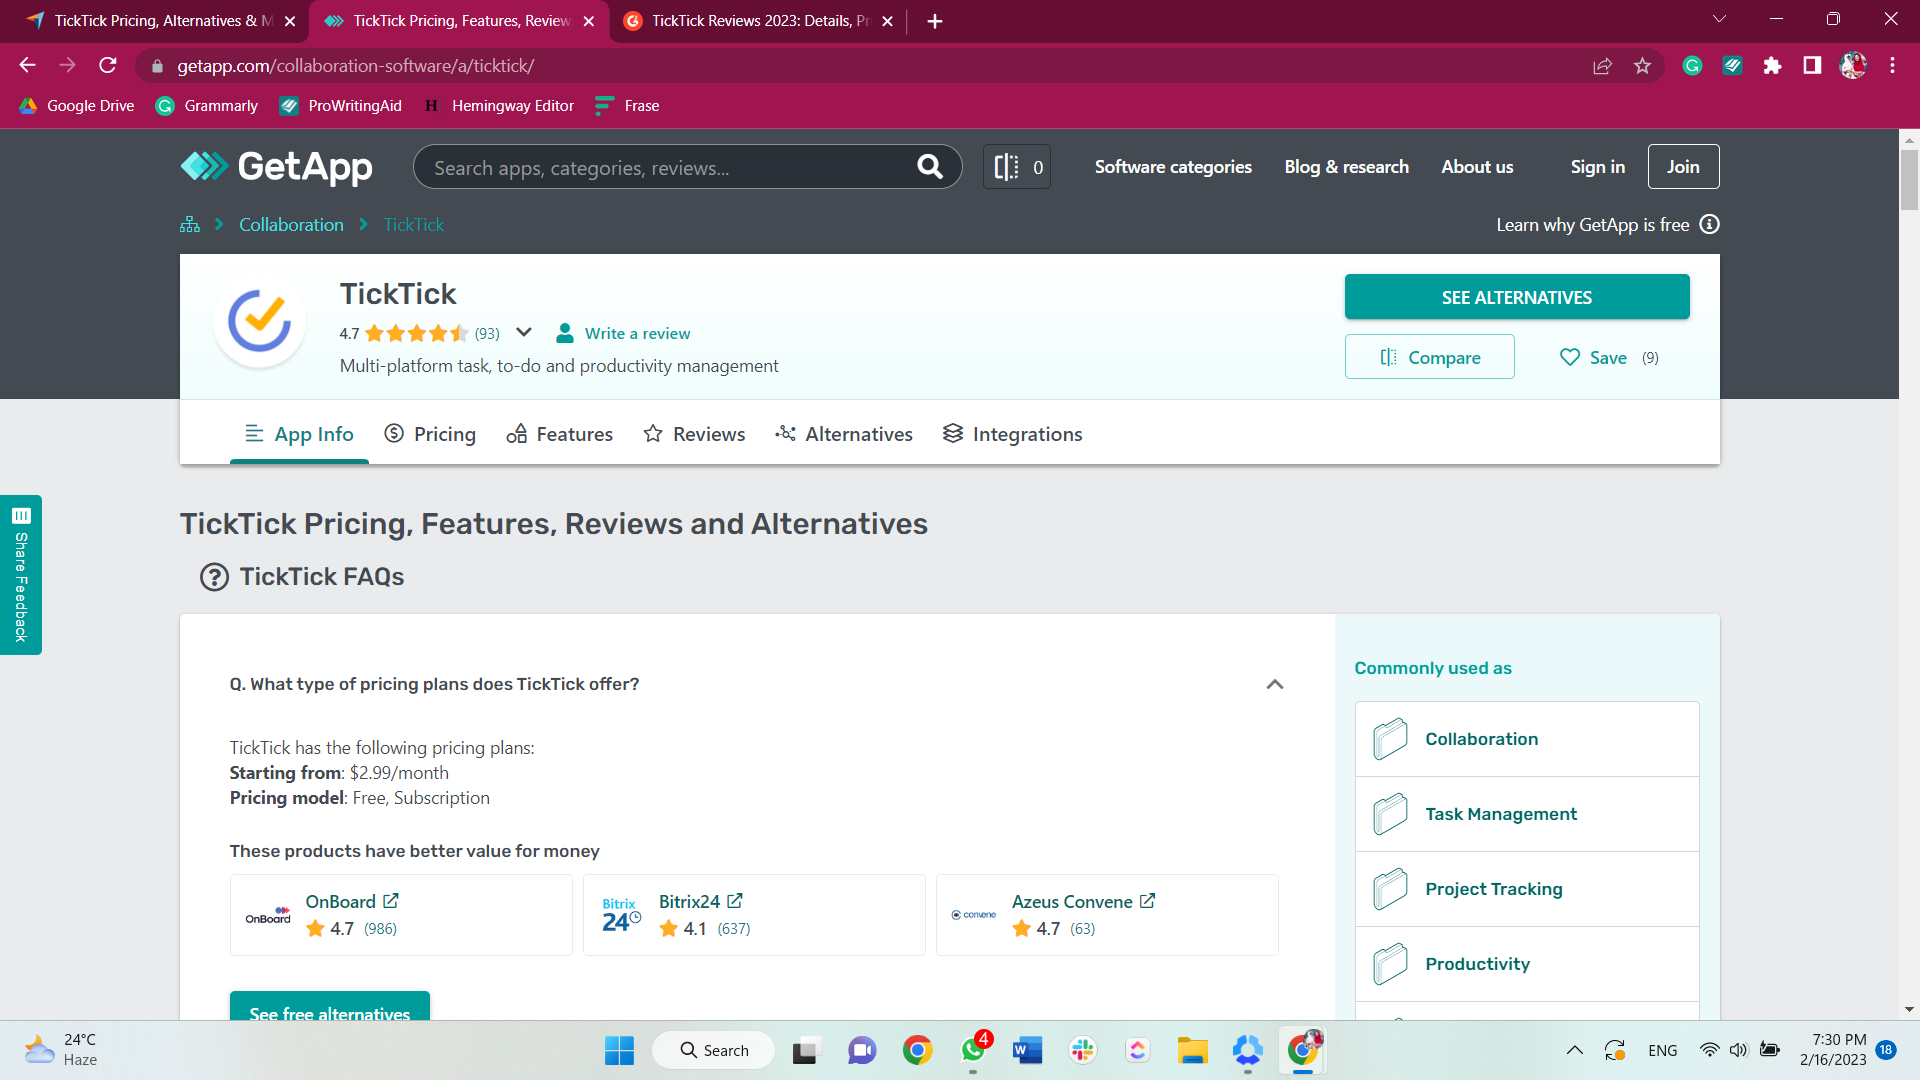Image resolution: width=1920 pixels, height=1080 pixels.
Task: Open WhatsApp from the taskbar
Action: 973,1050
